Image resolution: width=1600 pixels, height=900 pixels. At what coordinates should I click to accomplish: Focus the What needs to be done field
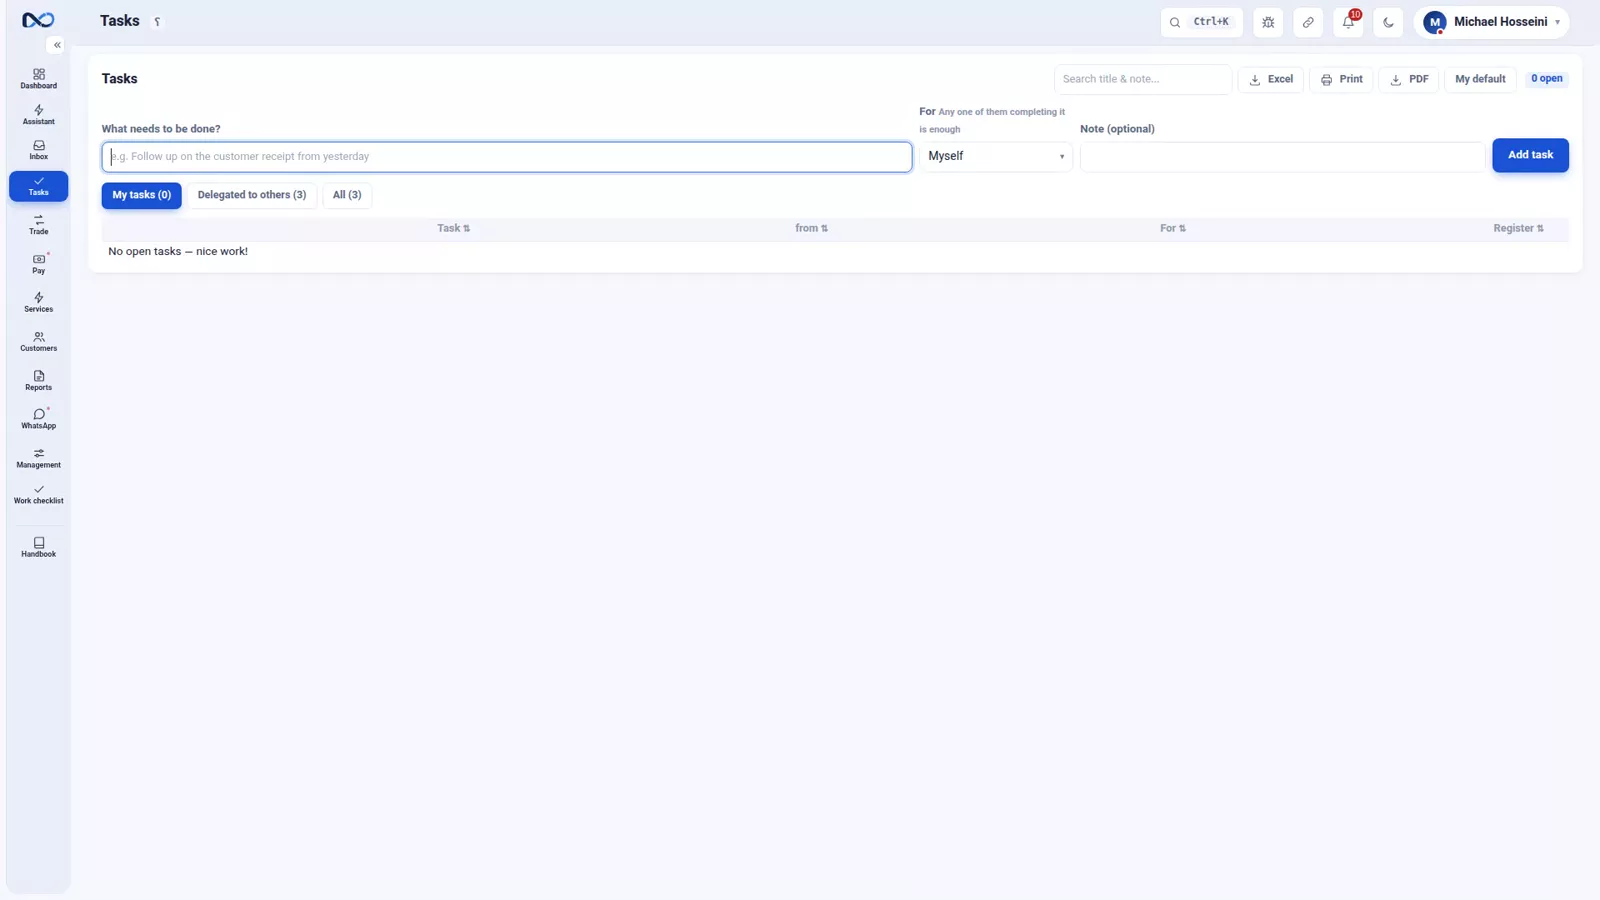(507, 157)
